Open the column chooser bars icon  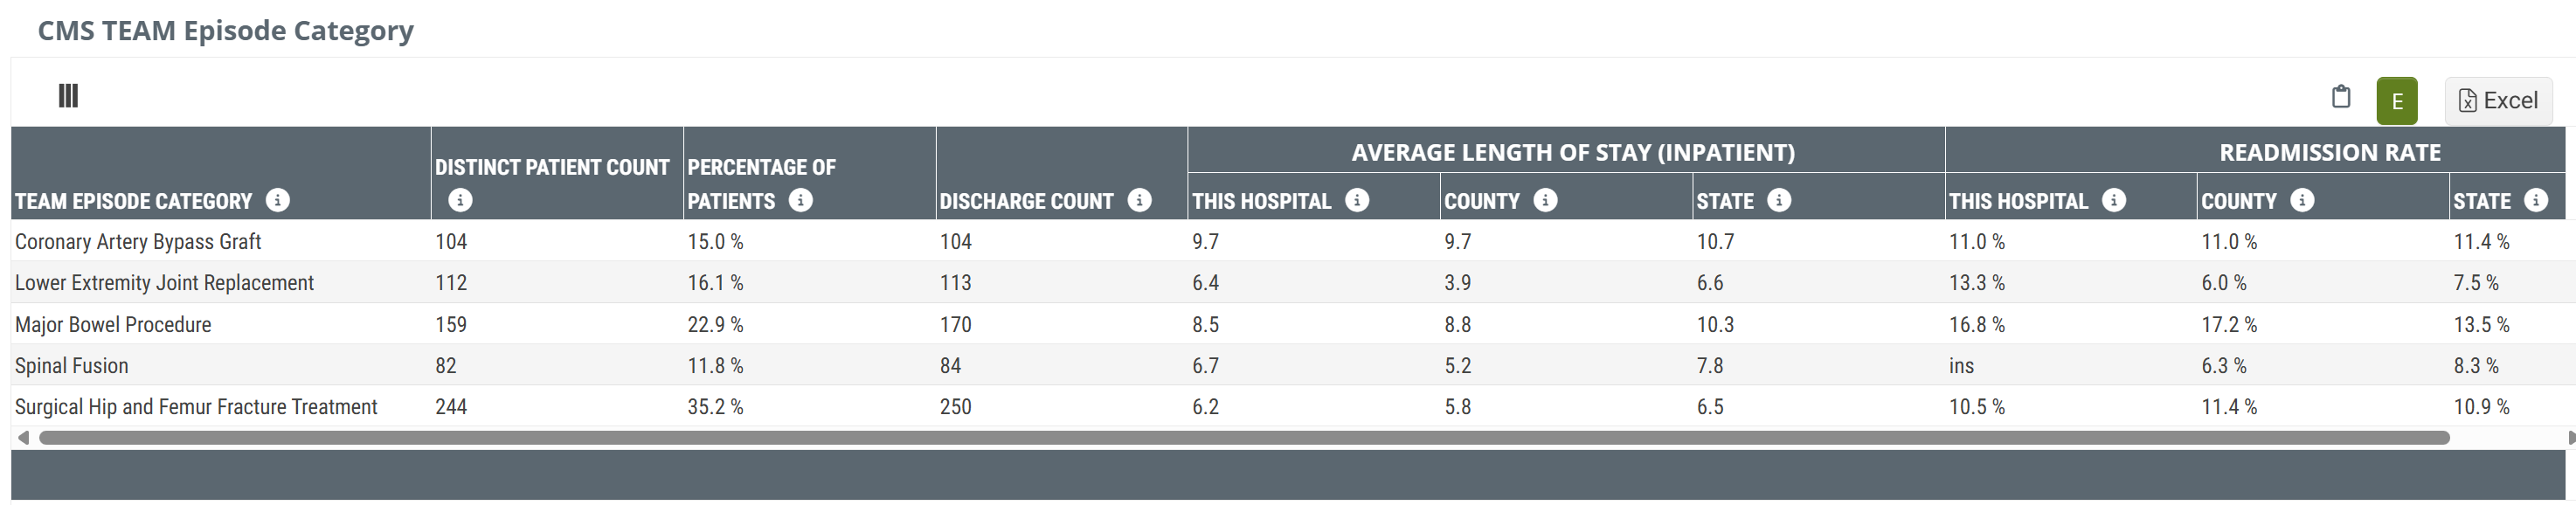click(x=68, y=96)
